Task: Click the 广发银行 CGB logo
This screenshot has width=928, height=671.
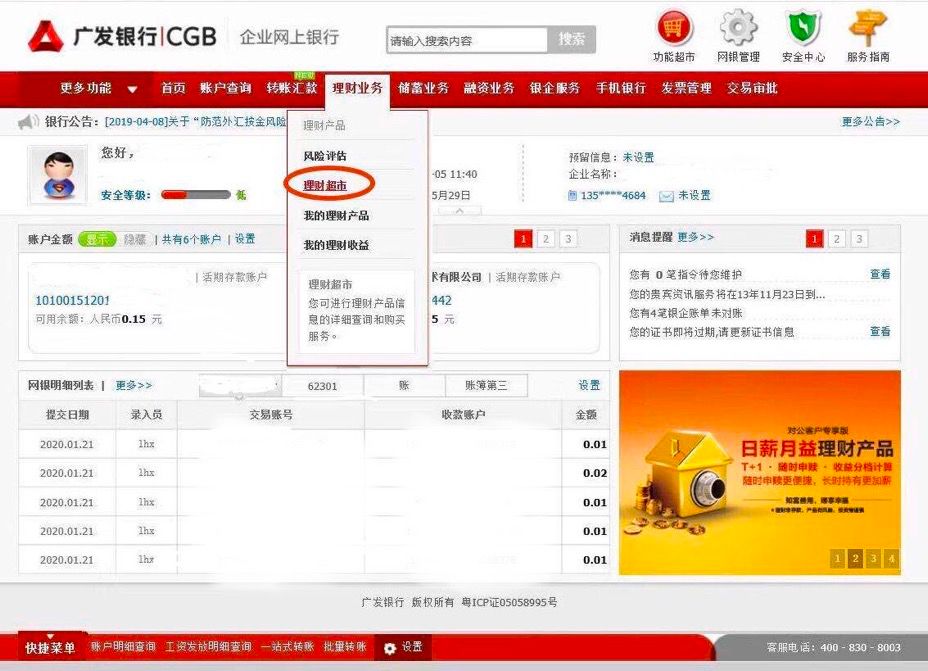Action: [x=123, y=36]
